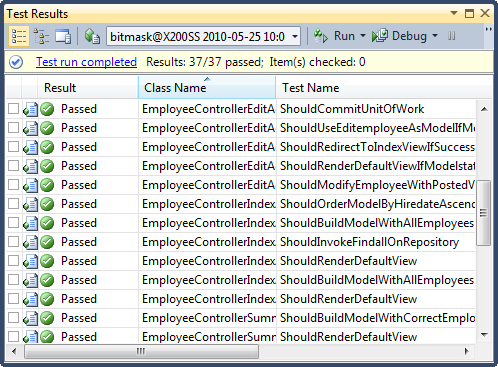Select the ShouldCommitUnitOfWork test name
This screenshot has height=367, width=498.
[352, 109]
